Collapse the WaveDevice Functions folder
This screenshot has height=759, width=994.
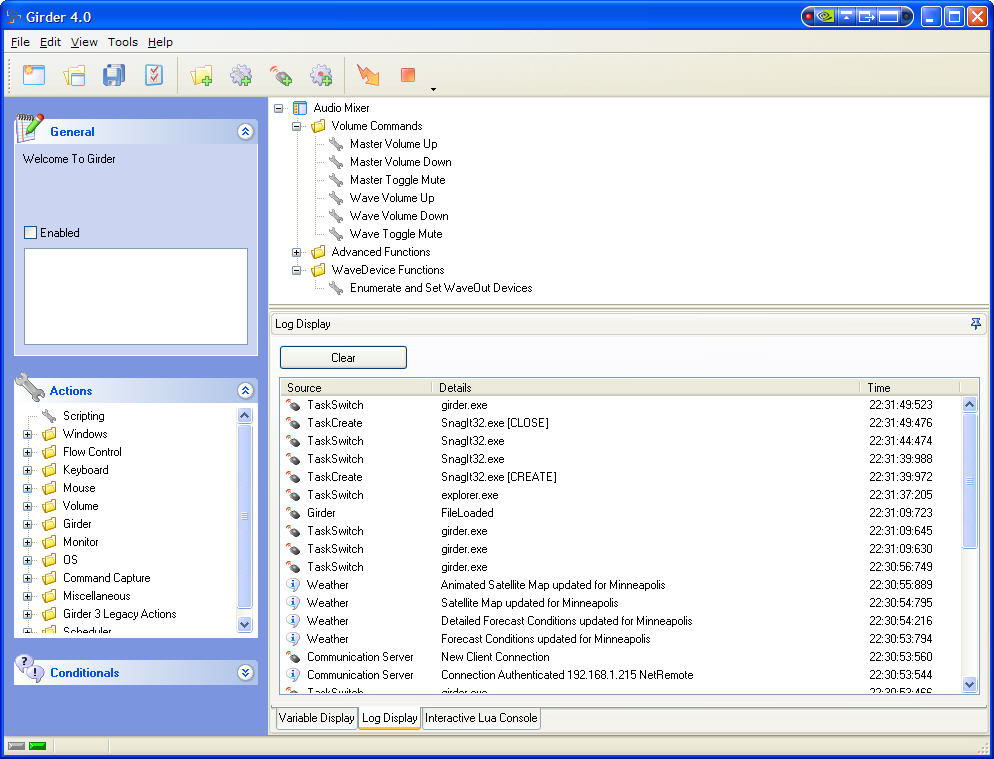click(296, 270)
